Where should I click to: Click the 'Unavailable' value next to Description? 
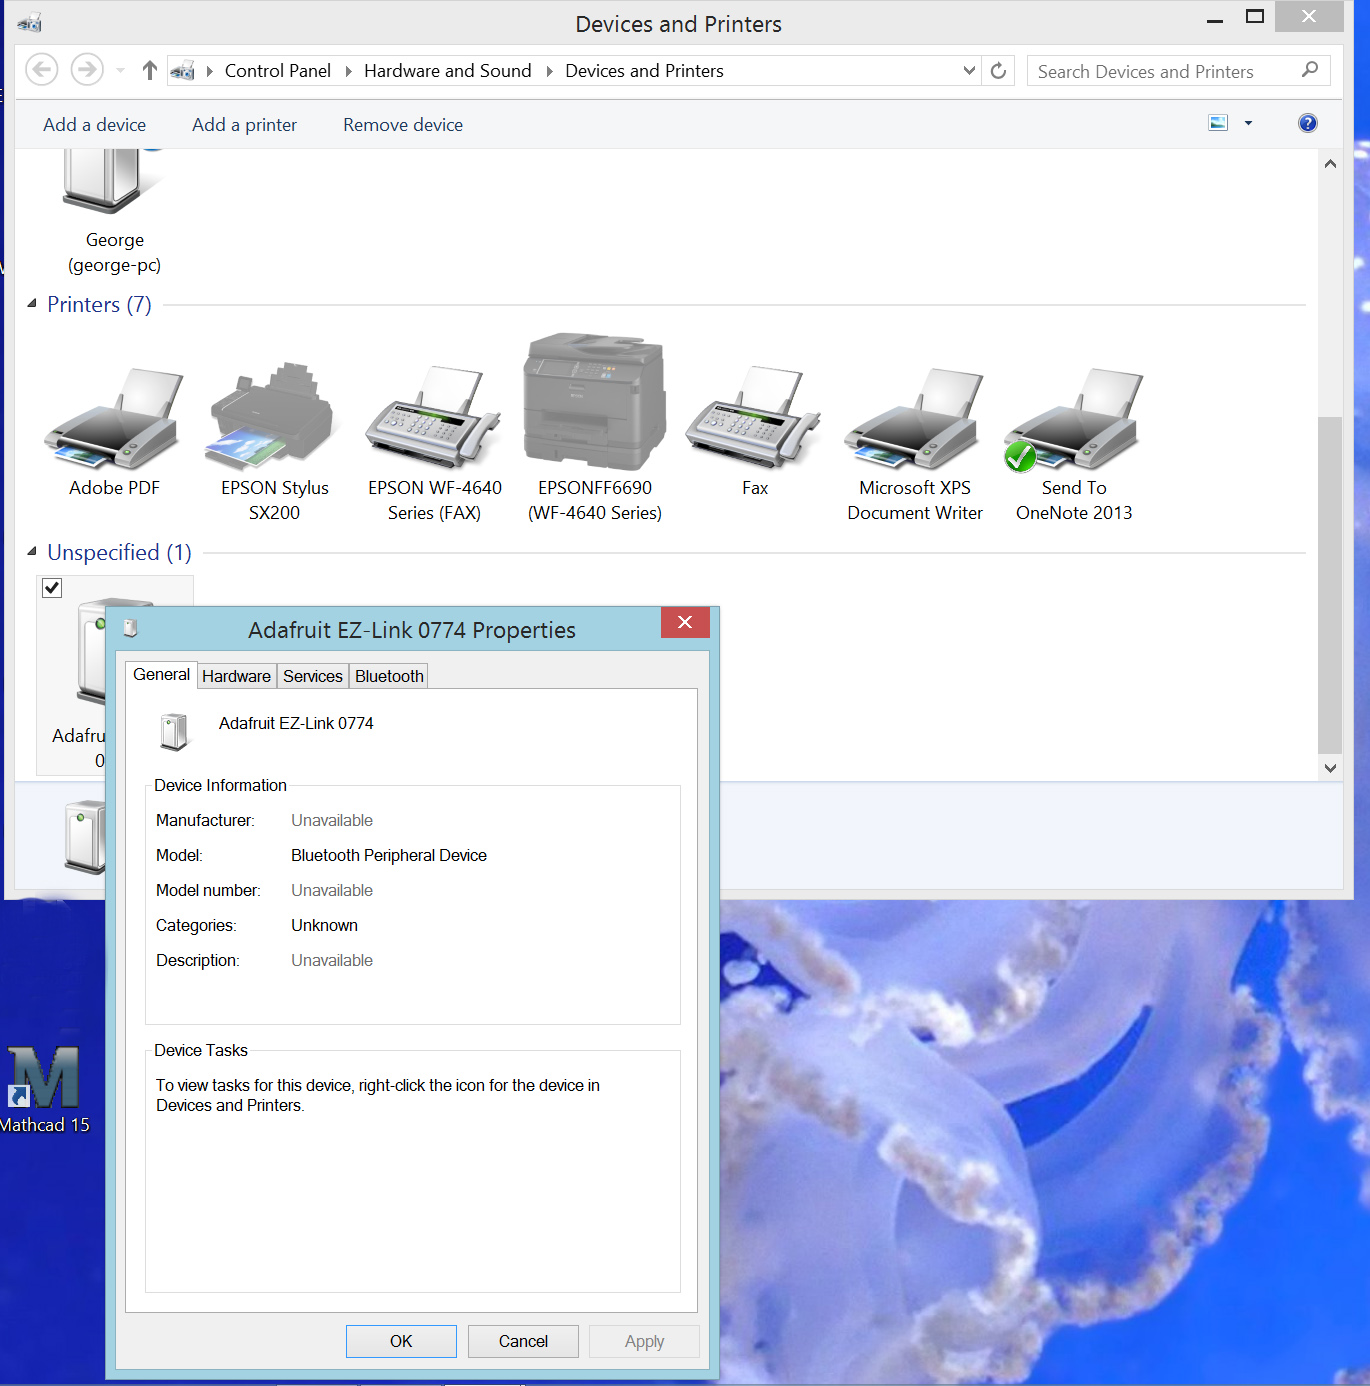332,960
